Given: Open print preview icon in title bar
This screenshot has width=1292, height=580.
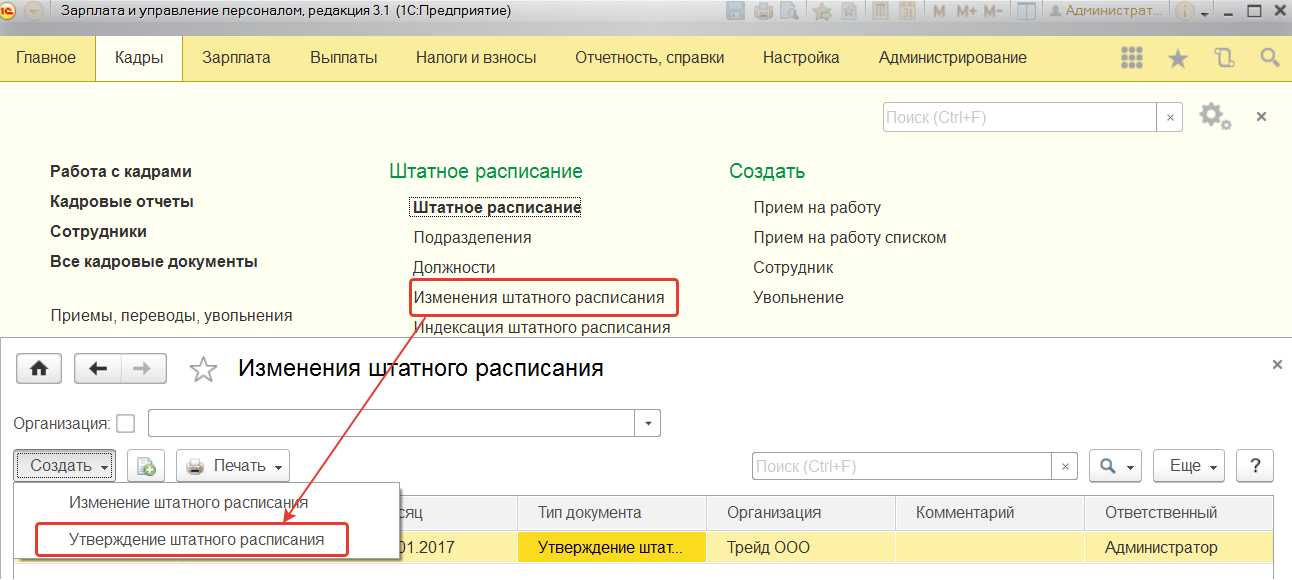Looking at the screenshot, I should click(x=789, y=12).
